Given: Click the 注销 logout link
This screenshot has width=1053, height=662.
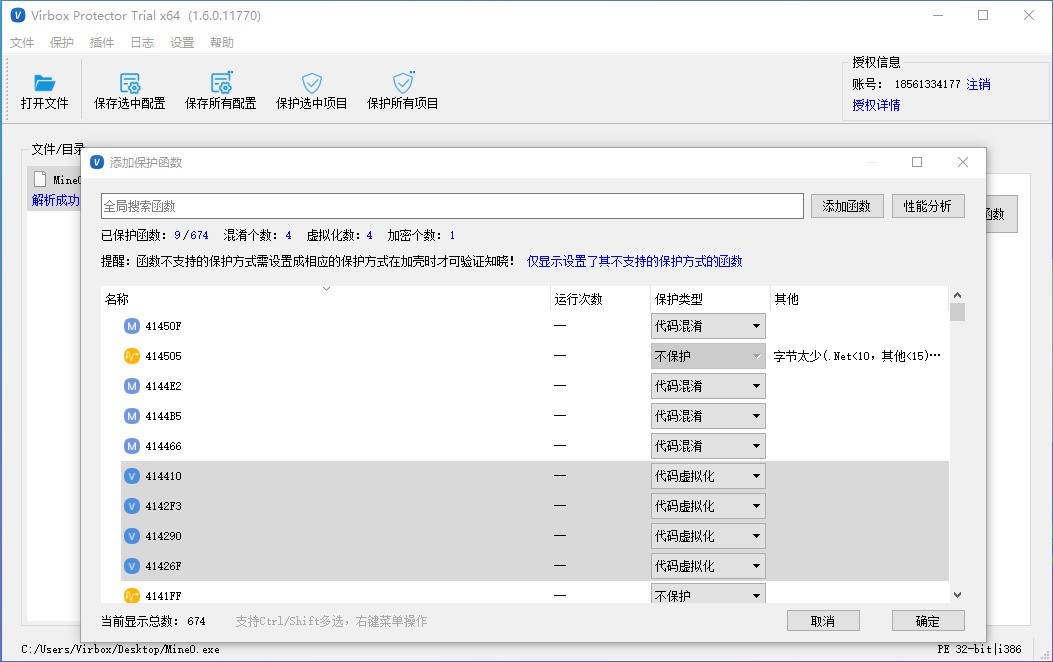Looking at the screenshot, I should [978, 84].
